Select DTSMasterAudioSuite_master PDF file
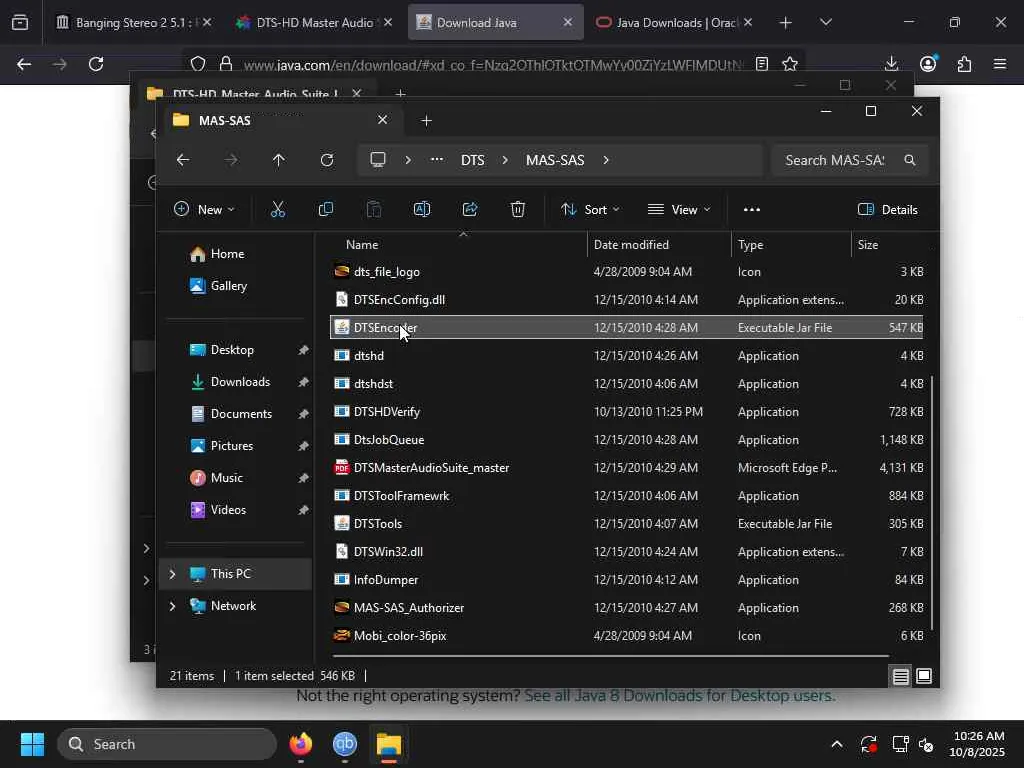 click(626, 468)
